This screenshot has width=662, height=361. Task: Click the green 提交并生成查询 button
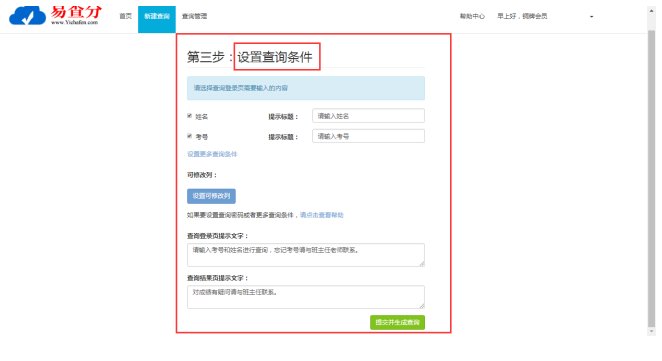pos(397,322)
